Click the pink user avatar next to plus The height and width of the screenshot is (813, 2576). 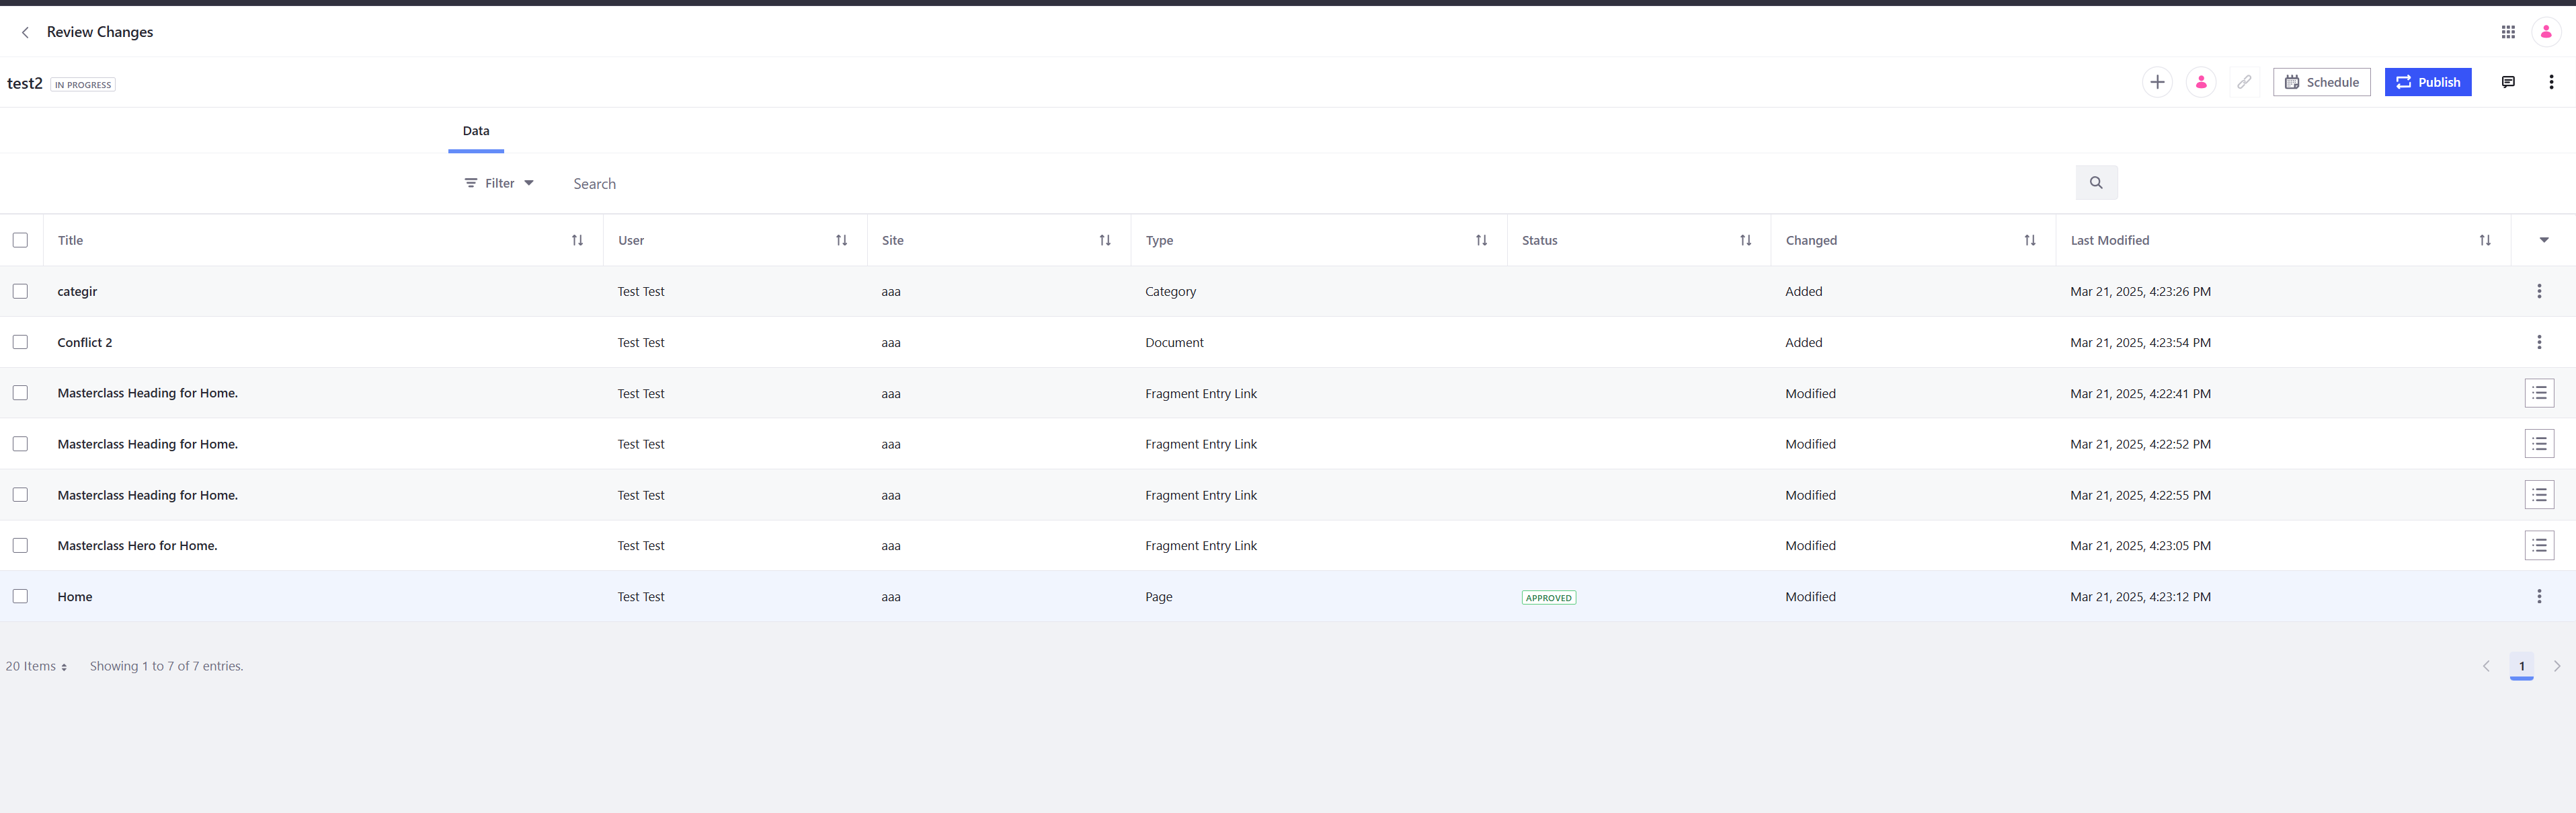[x=2201, y=82]
